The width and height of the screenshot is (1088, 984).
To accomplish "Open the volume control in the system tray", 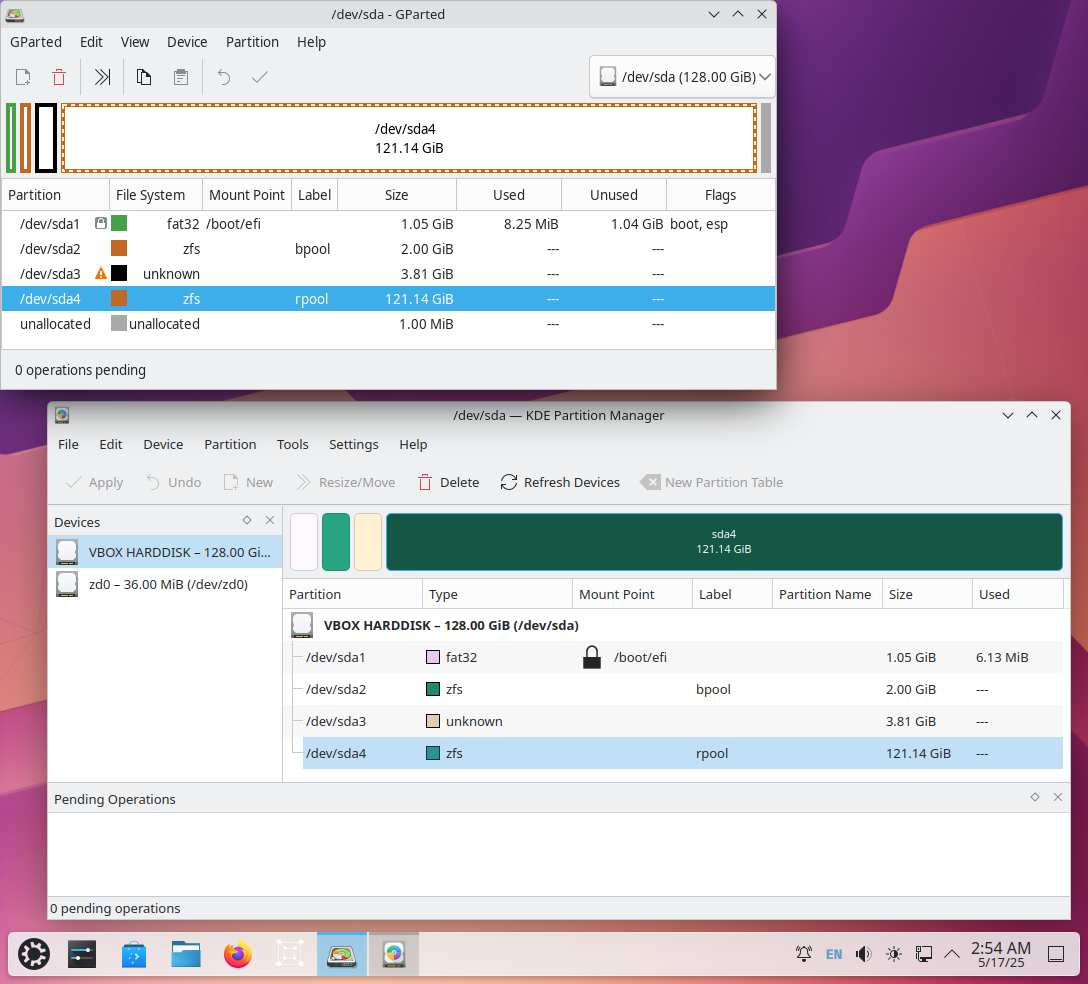I will [x=863, y=954].
